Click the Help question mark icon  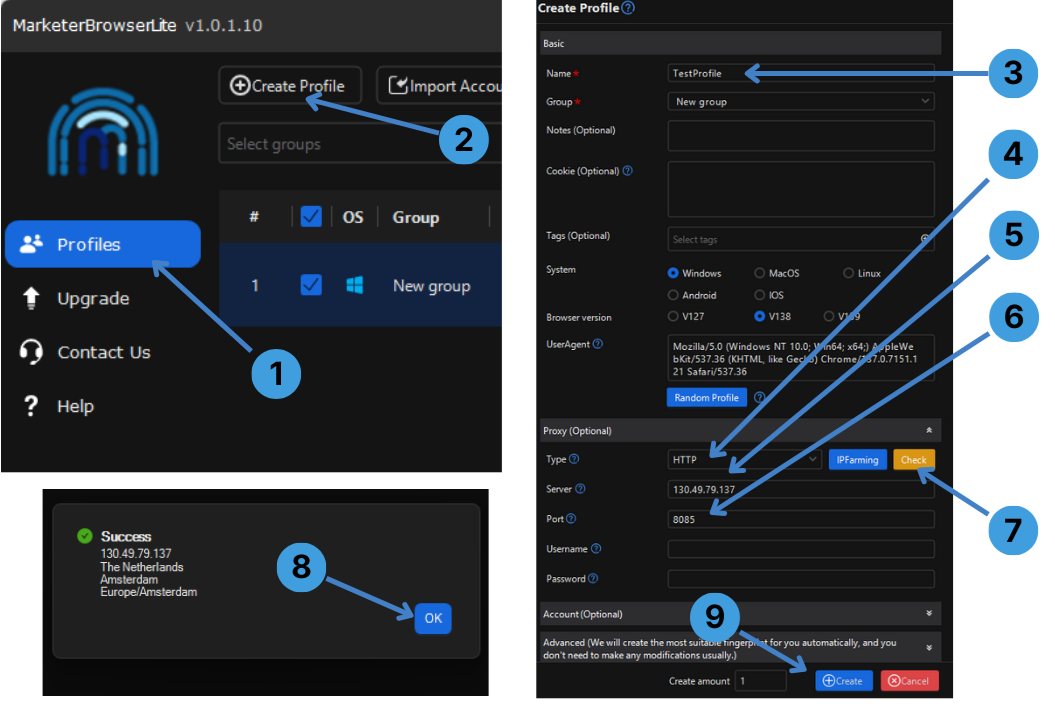pyautogui.click(x=30, y=406)
